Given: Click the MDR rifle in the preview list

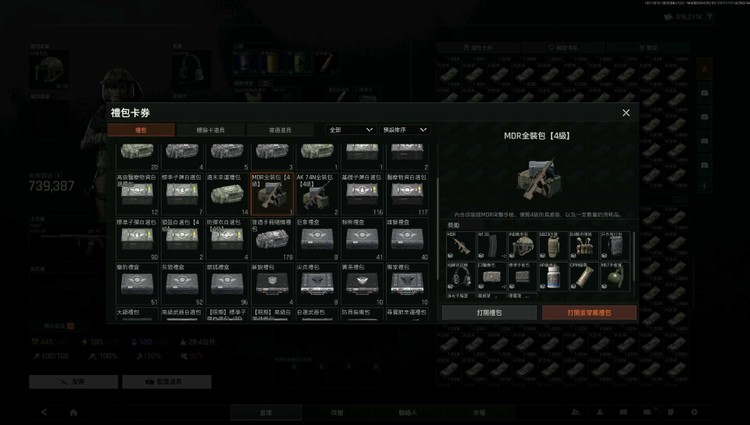Looking at the screenshot, I should coord(460,245).
